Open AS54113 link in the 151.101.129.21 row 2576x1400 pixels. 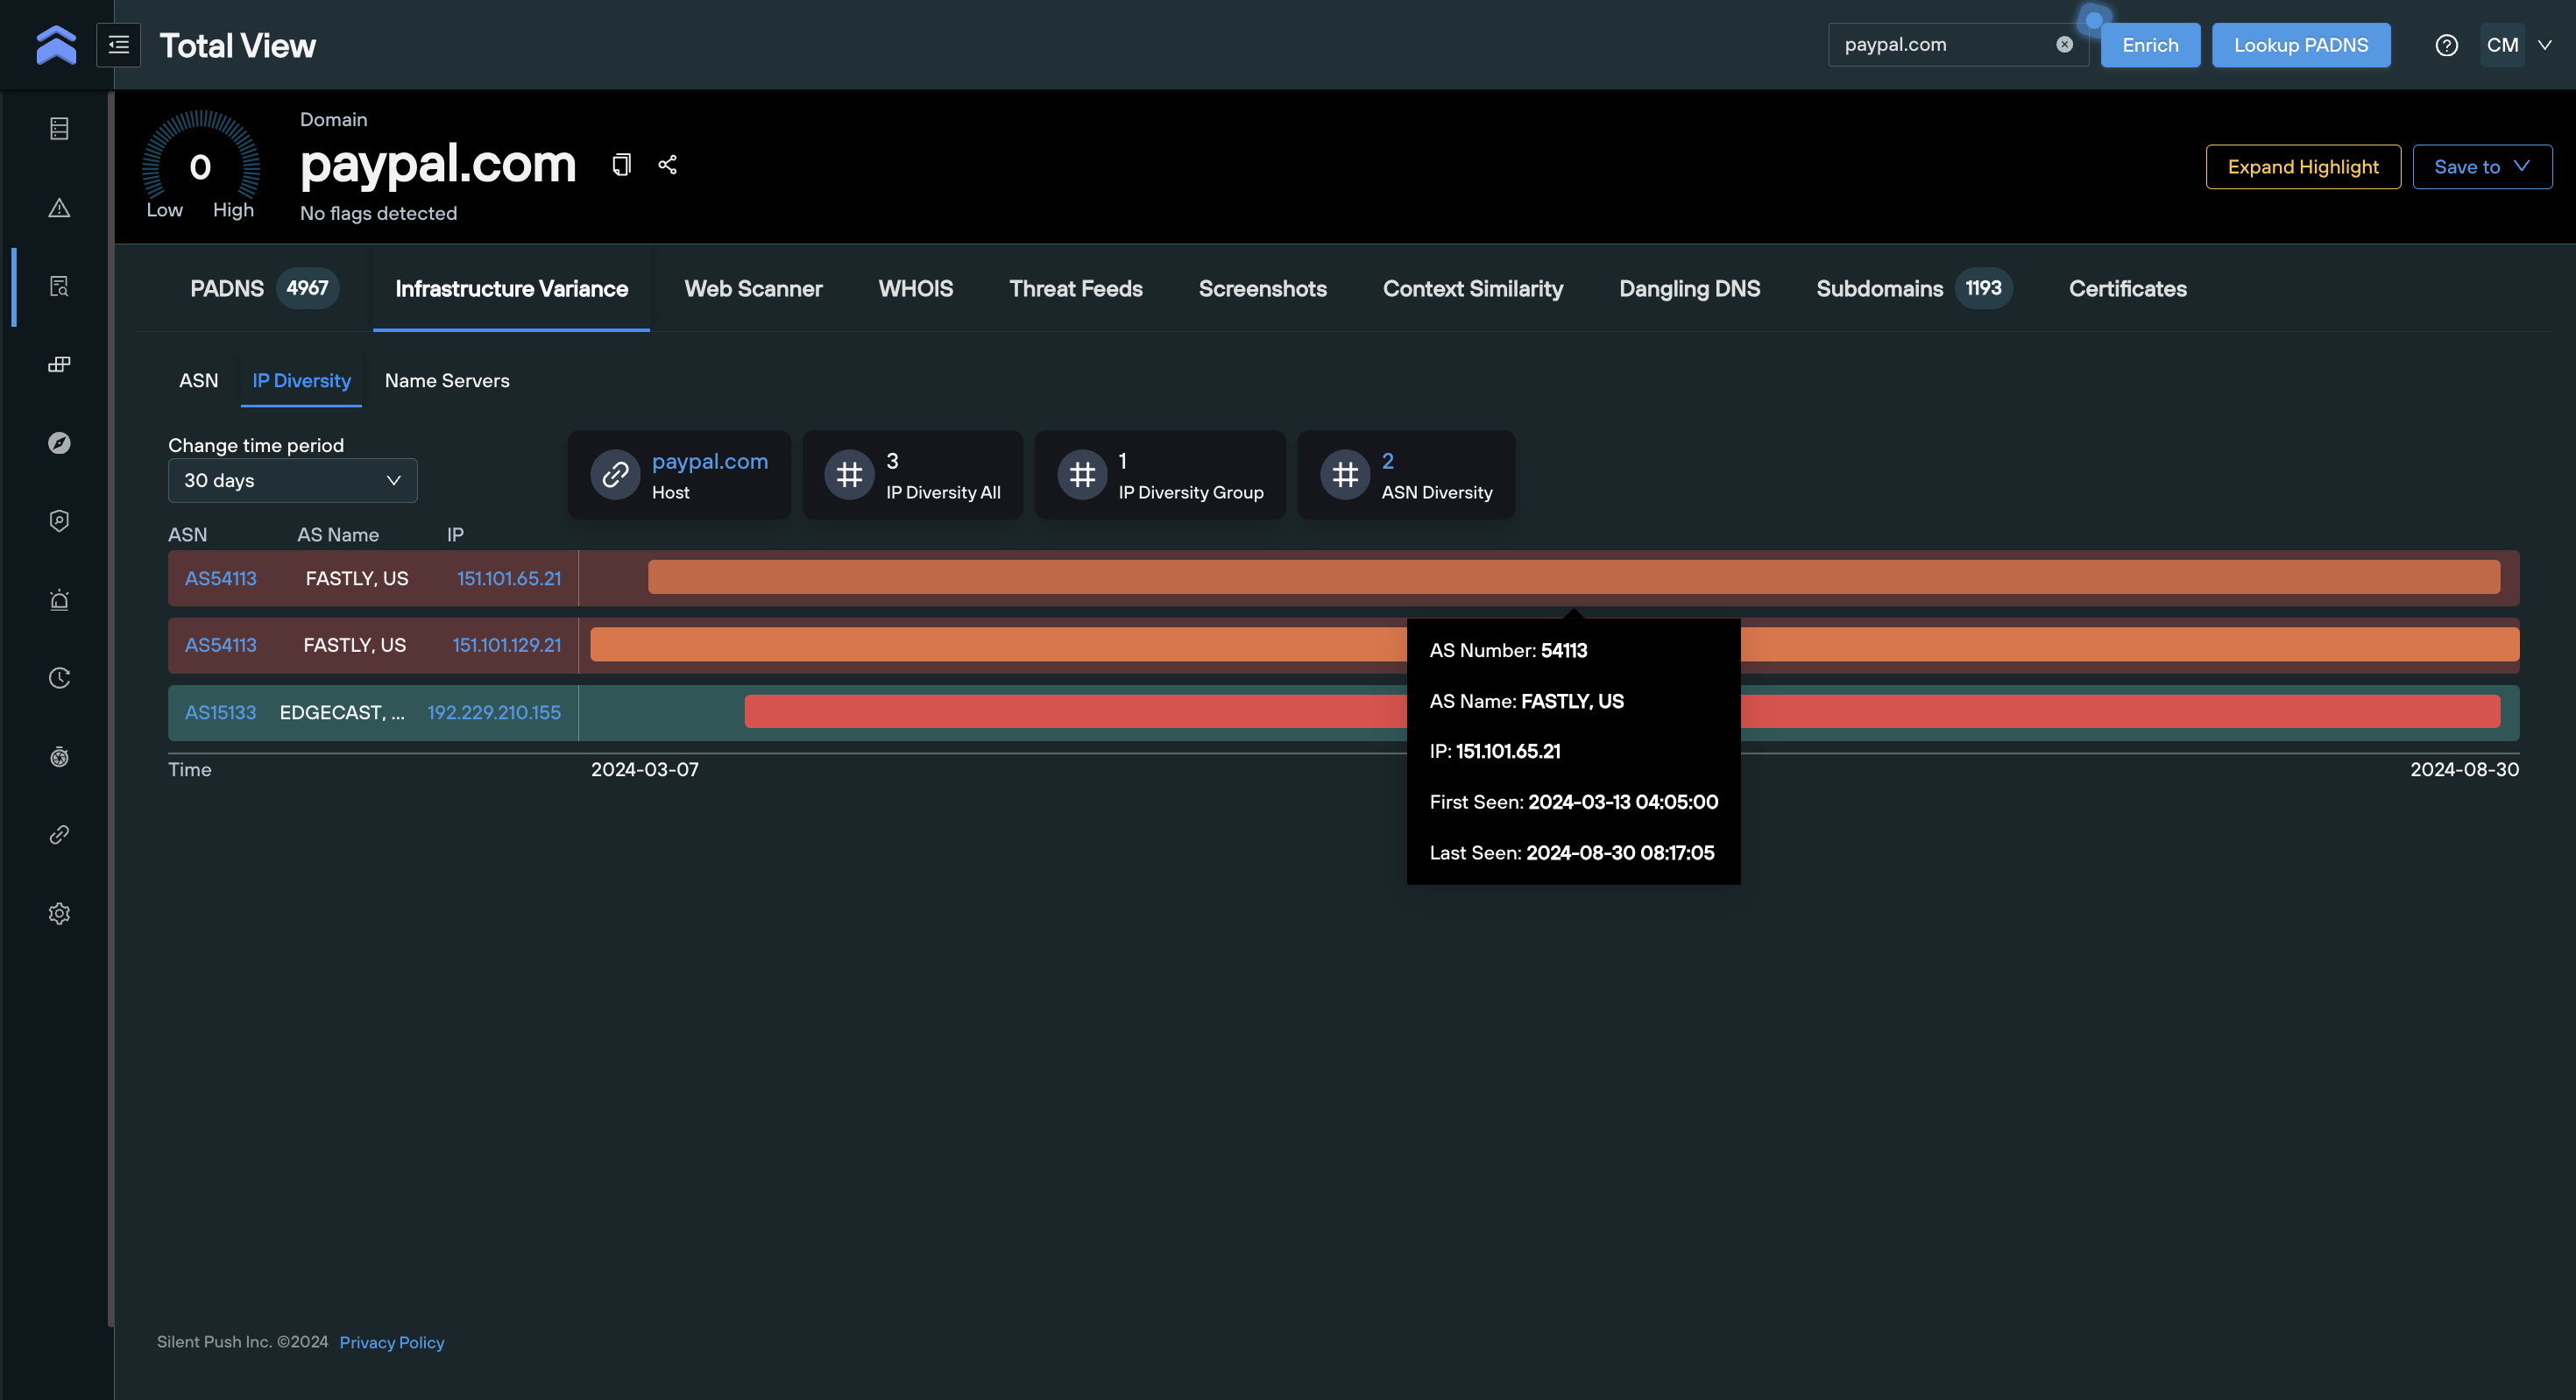point(220,645)
